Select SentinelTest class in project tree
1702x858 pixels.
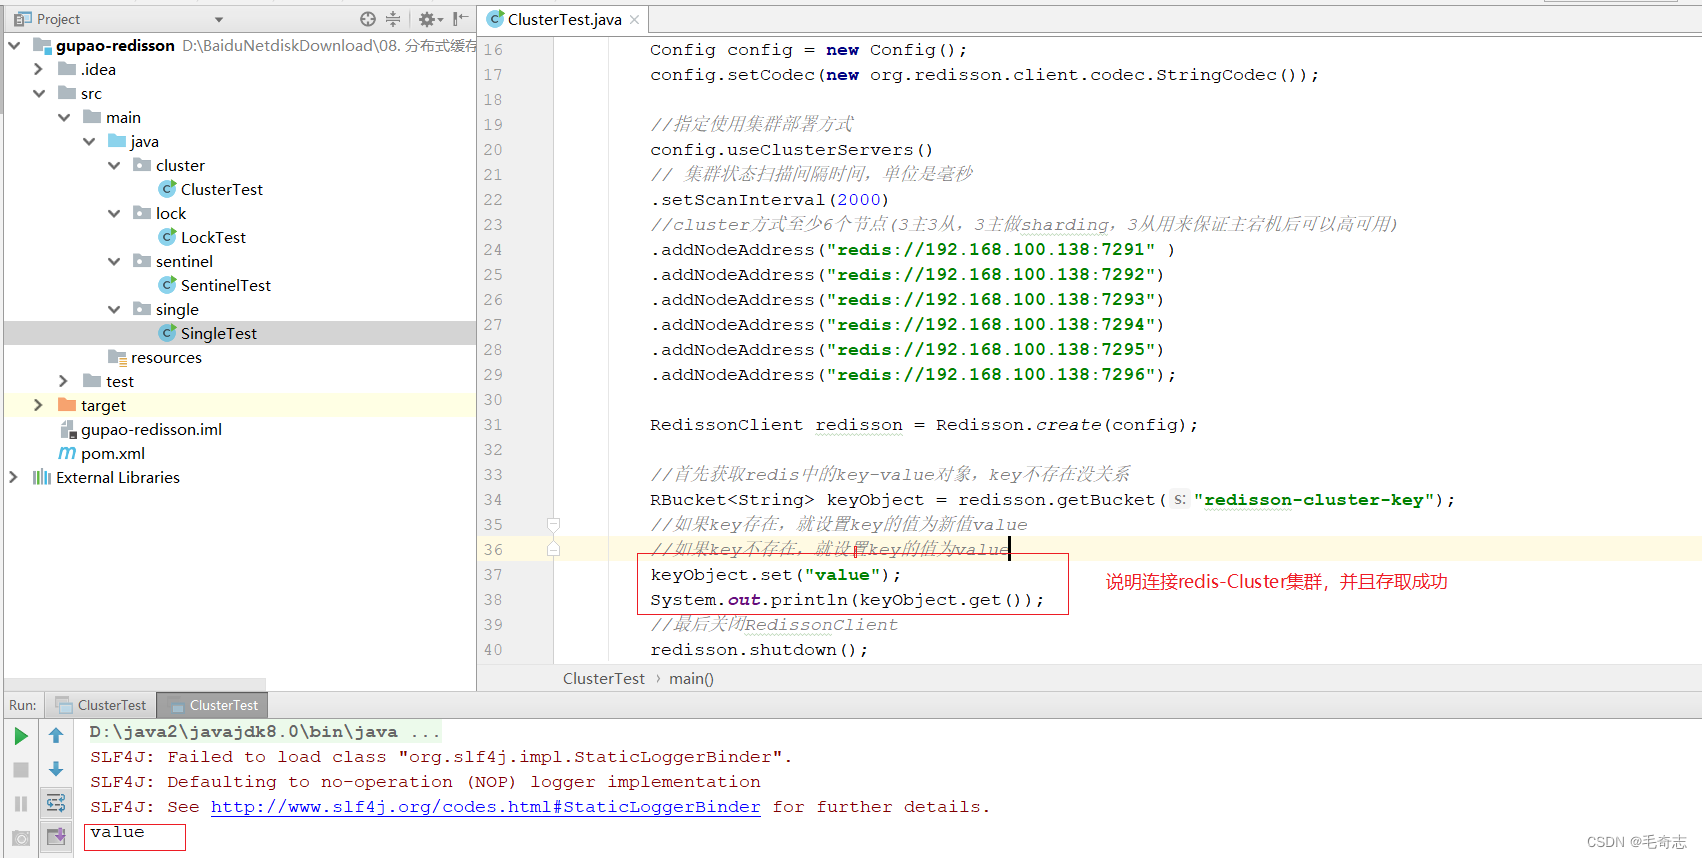tap(225, 285)
